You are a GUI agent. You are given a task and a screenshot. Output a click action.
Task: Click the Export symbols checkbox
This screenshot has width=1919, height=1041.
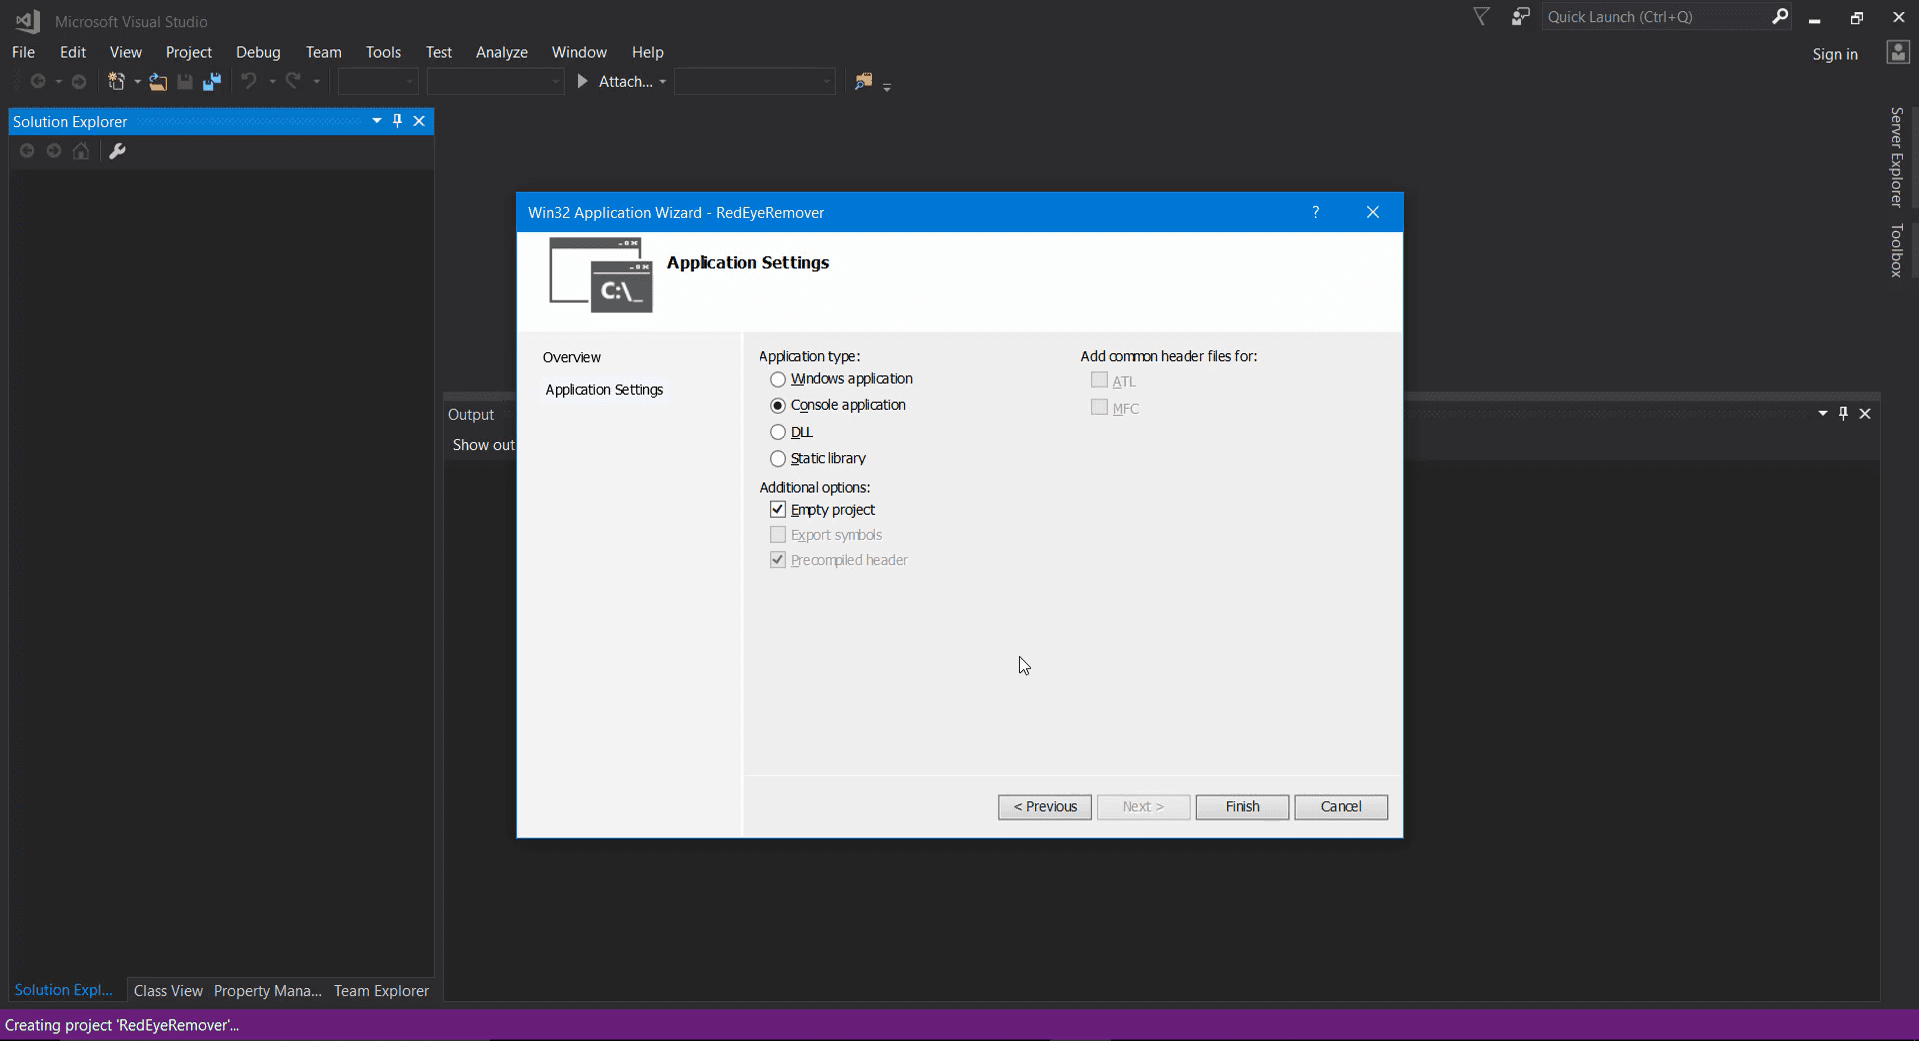778,534
